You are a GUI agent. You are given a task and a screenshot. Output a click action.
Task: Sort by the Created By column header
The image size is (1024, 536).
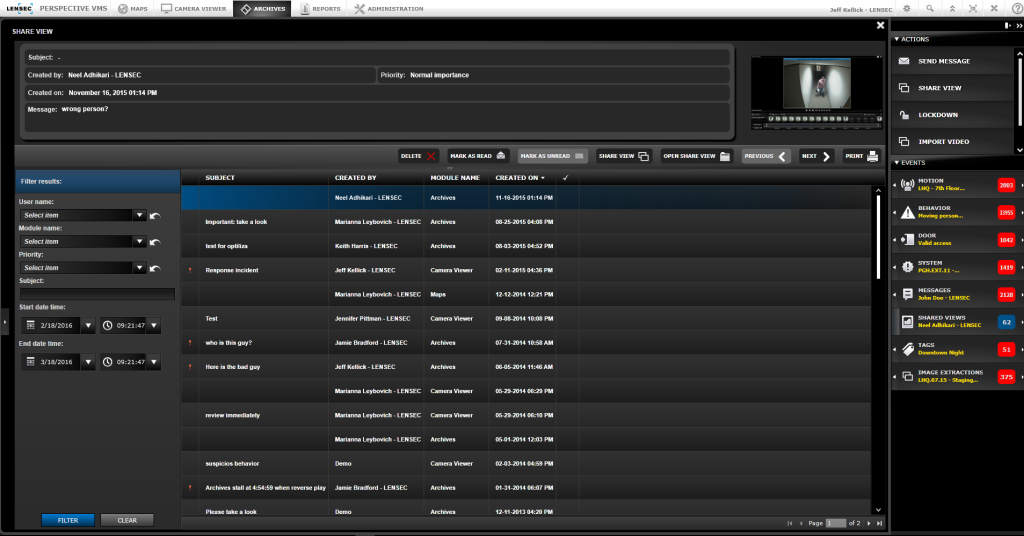tap(356, 178)
